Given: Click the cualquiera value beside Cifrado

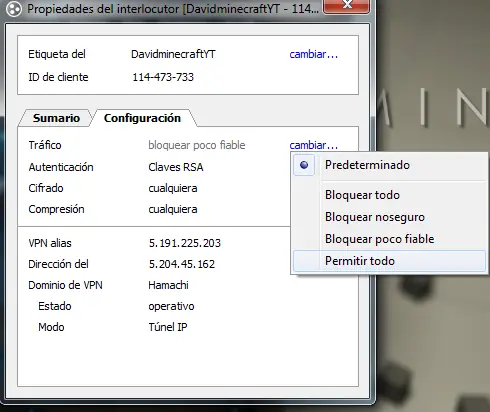Looking at the screenshot, I should (x=173, y=188).
